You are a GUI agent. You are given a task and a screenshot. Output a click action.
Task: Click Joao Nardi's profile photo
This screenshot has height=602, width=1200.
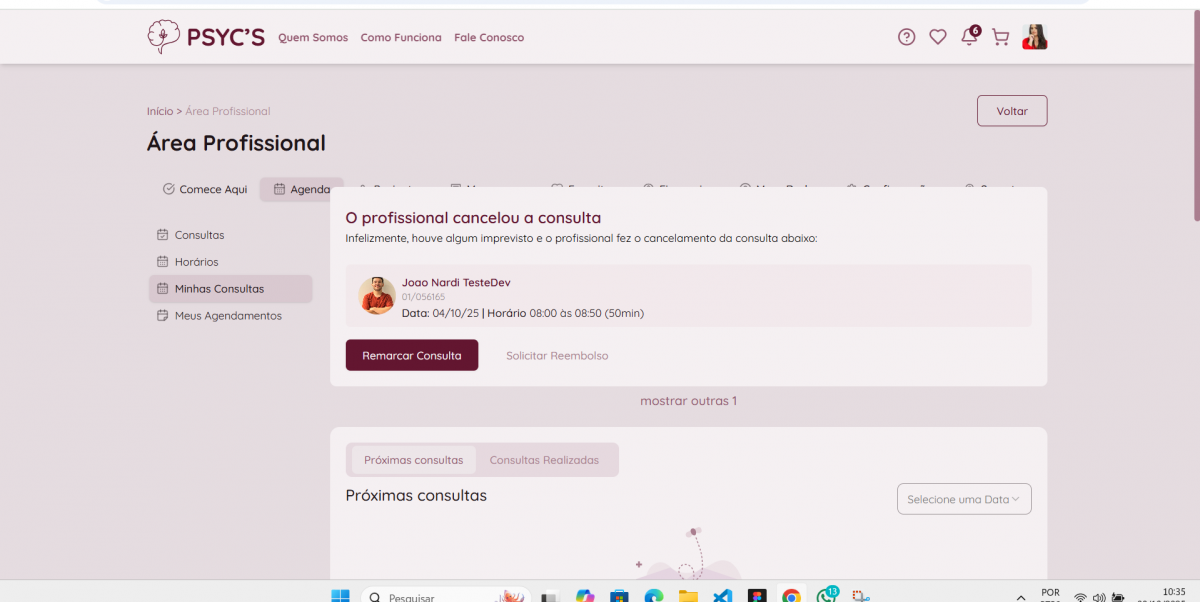click(377, 295)
